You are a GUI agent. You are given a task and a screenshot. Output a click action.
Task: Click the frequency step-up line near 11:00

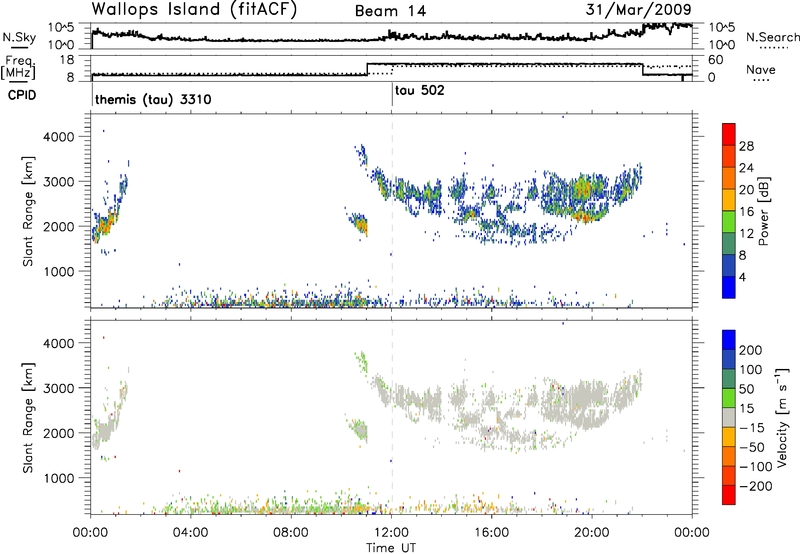click(x=367, y=69)
